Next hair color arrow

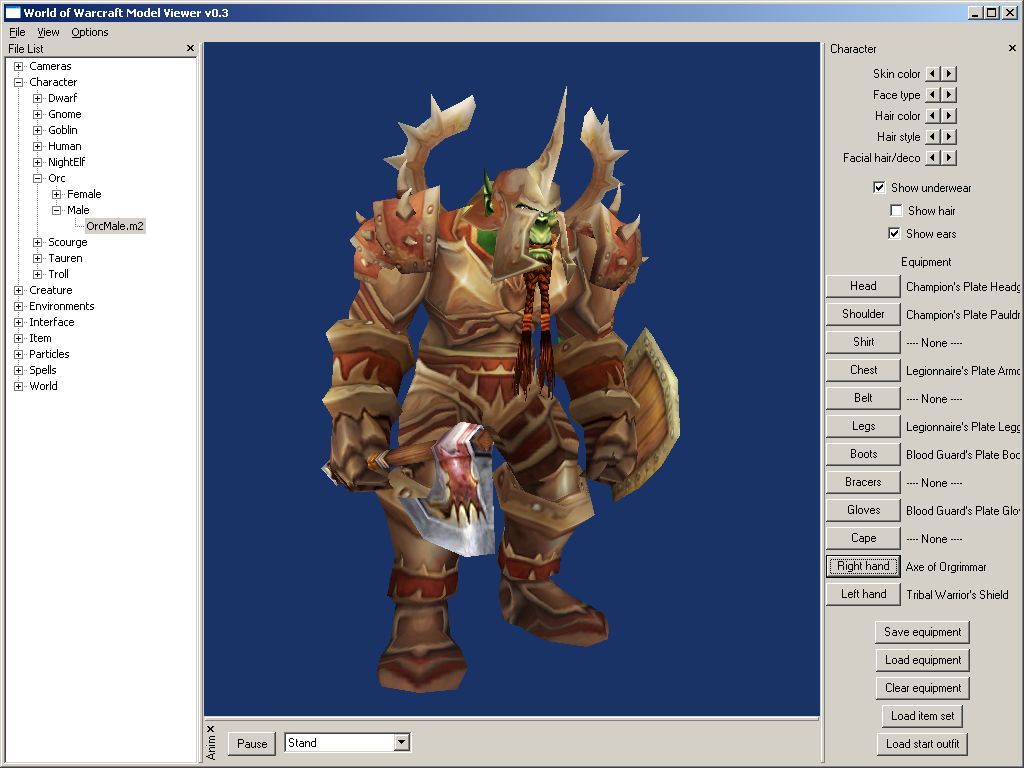pyautogui.click(x=949, y=116)
